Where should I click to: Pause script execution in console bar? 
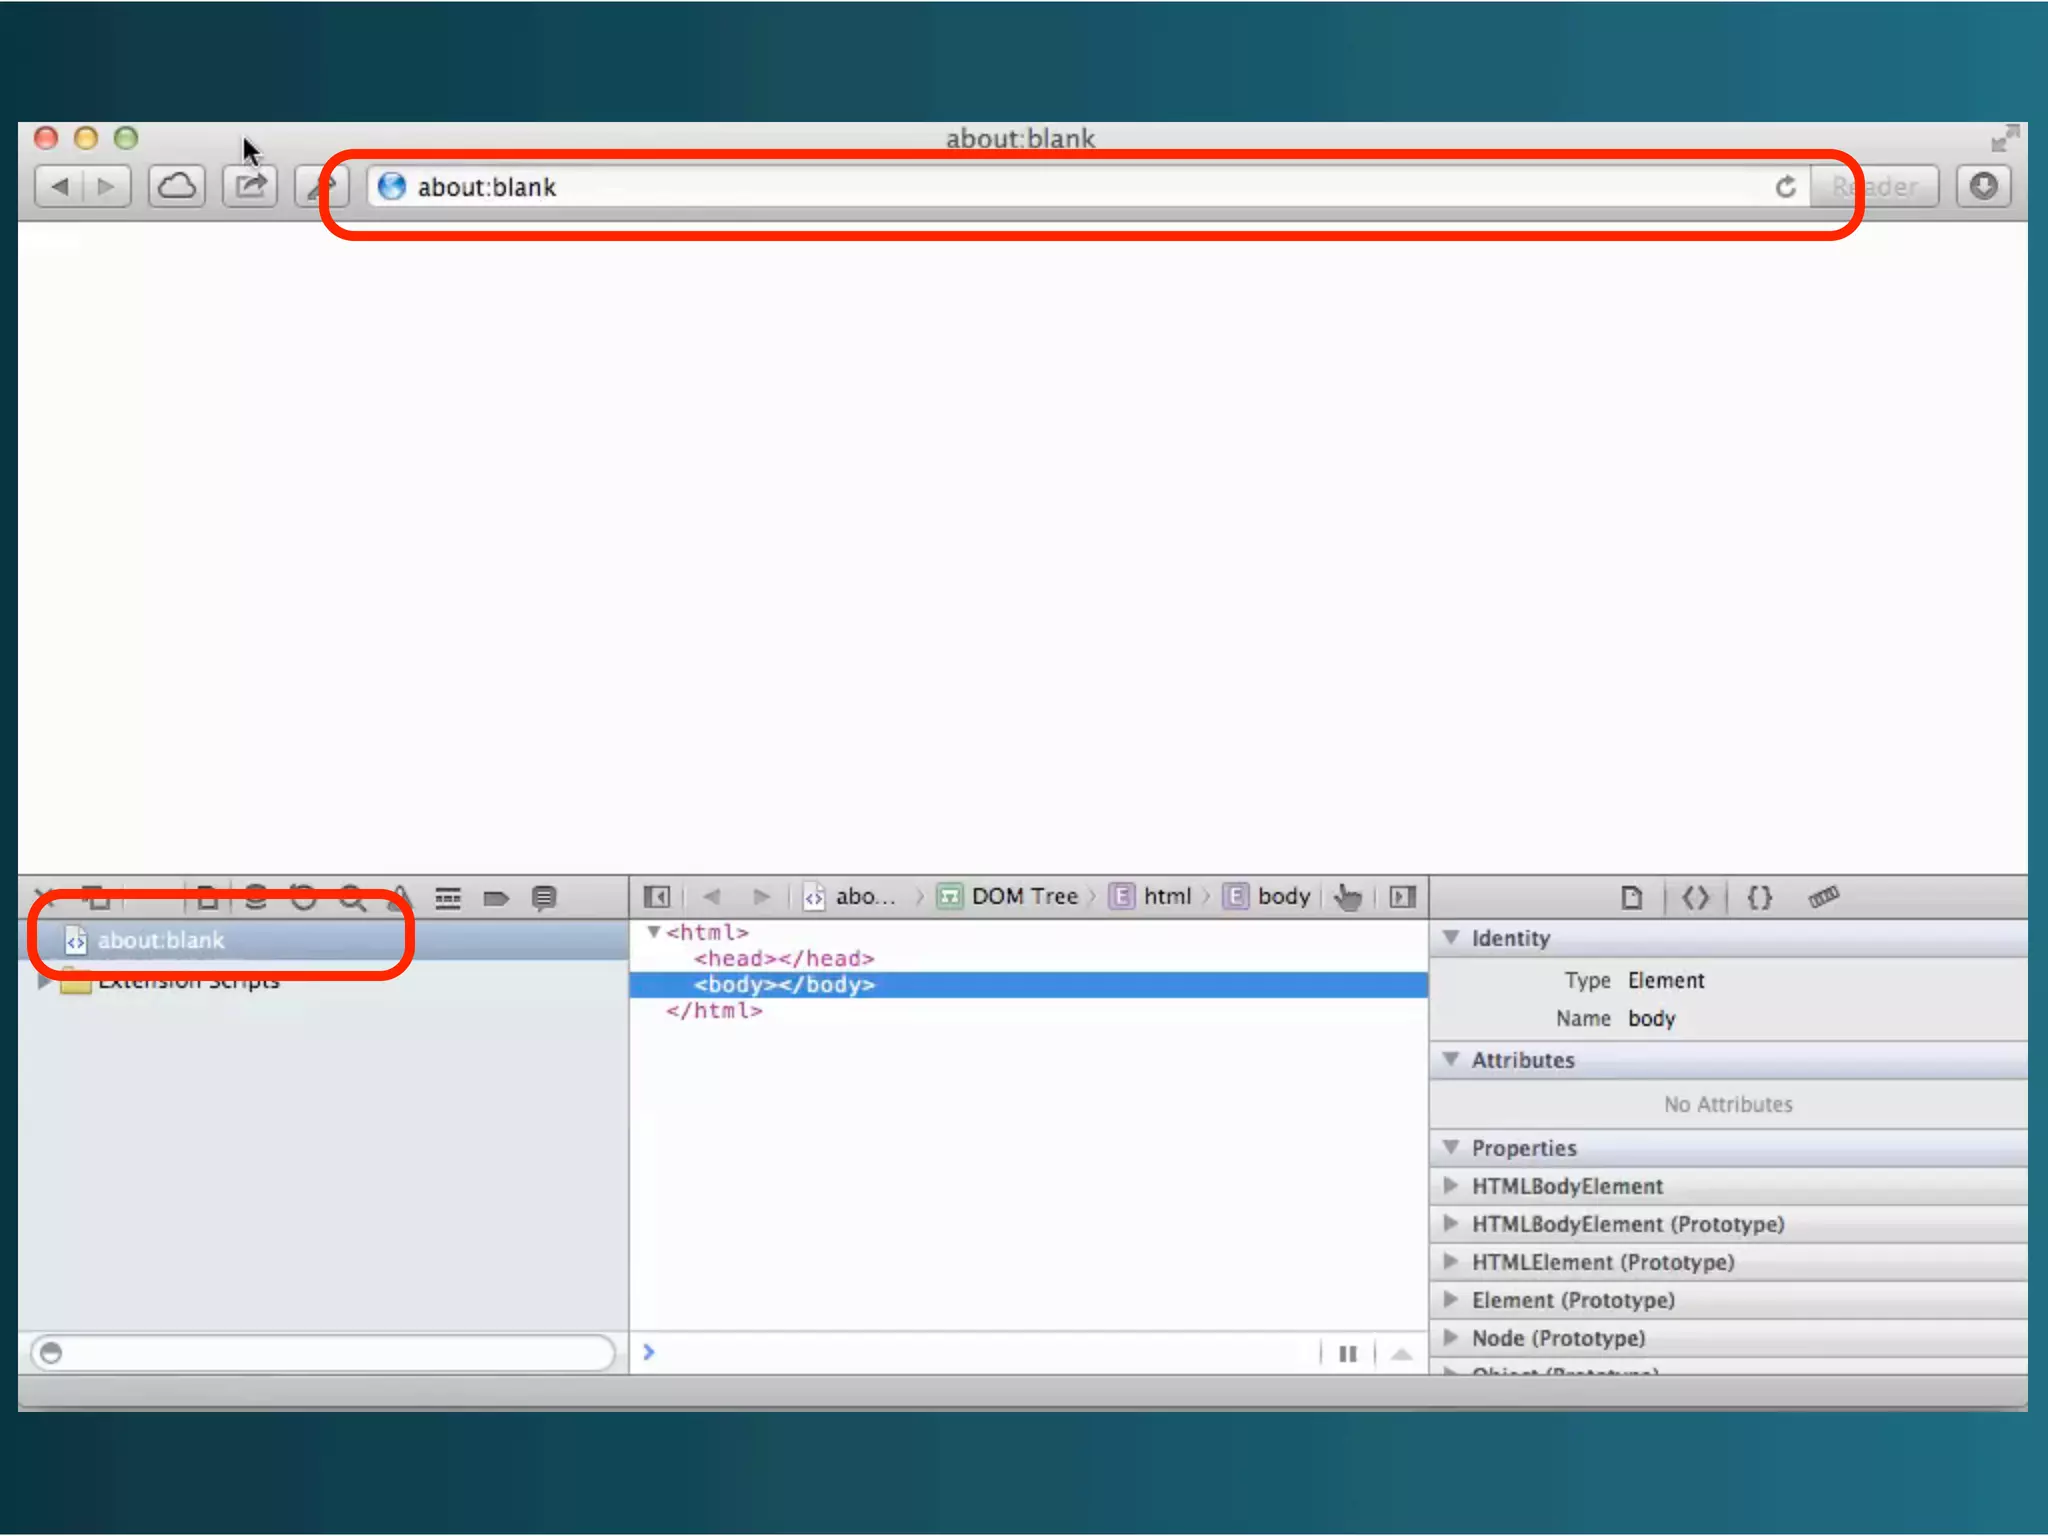(x=1347, y=1354)
